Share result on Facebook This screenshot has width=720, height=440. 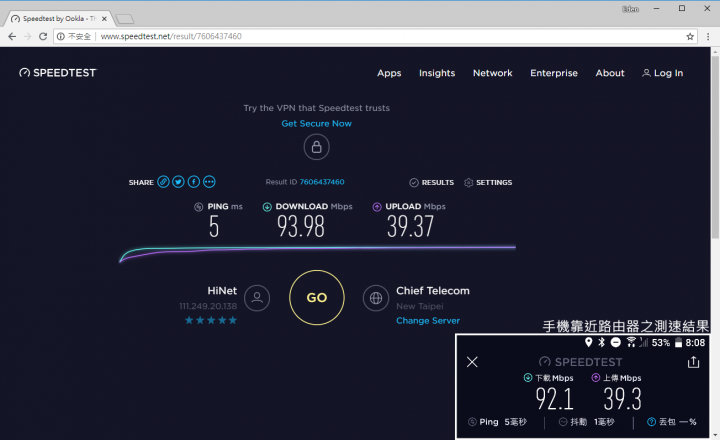tap(194, 182)
